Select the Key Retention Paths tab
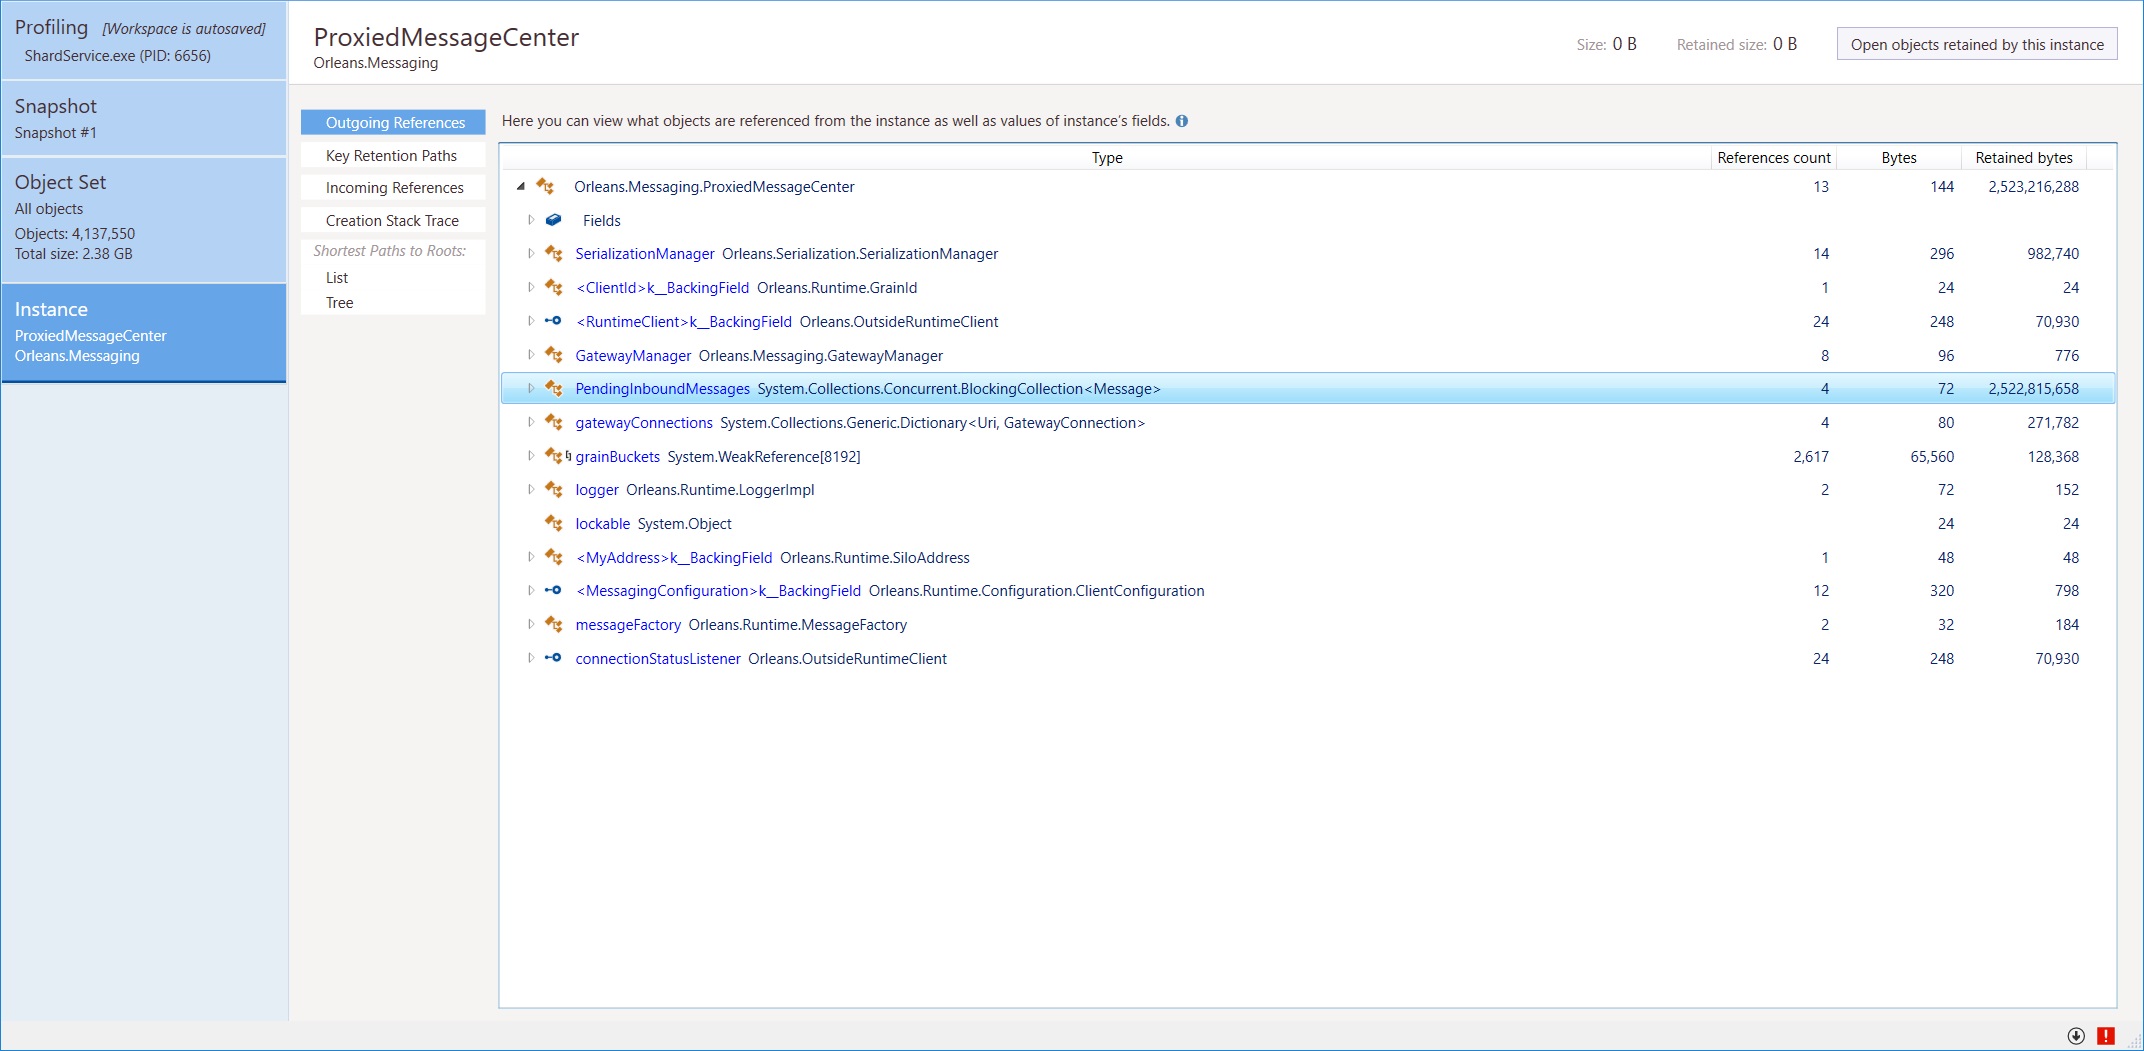2144x1051 pixels. (393, 155)
